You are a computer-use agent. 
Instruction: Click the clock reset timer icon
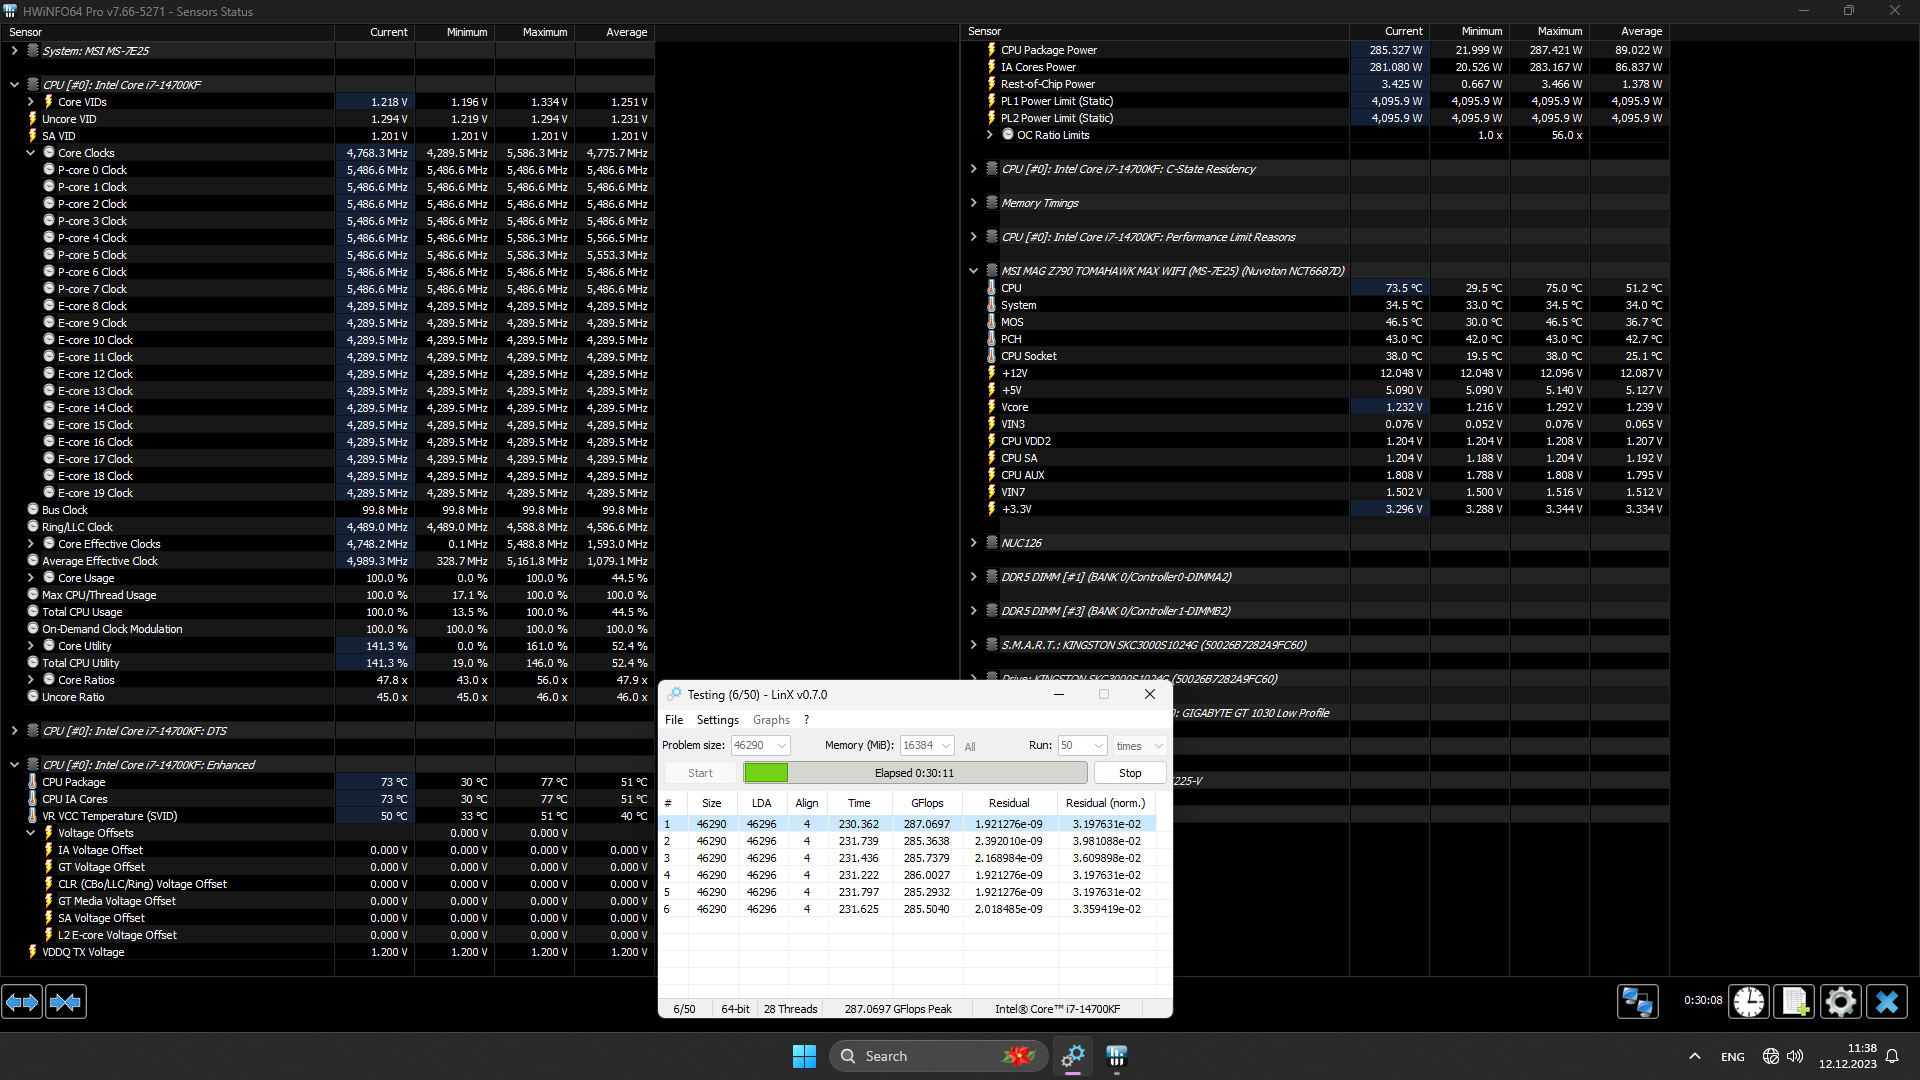(x=1749, y=1001)
